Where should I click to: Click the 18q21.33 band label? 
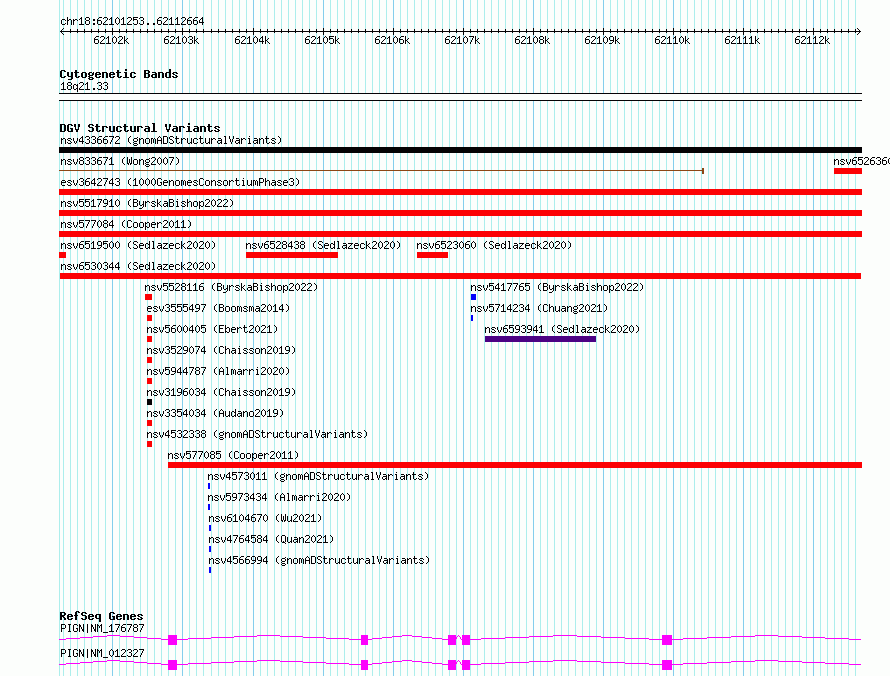click(84, 86)
